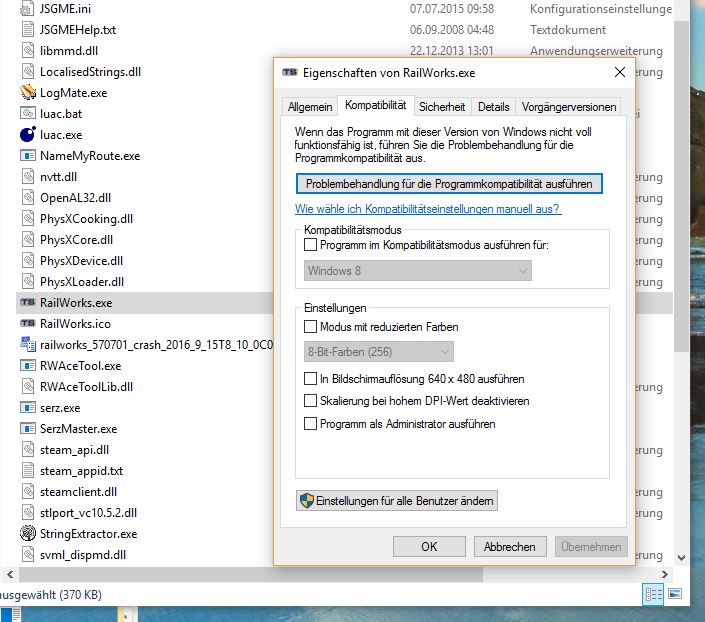
Task: Open the Windows 8 compatibility dropdown
Action: (x=418, y=271)
